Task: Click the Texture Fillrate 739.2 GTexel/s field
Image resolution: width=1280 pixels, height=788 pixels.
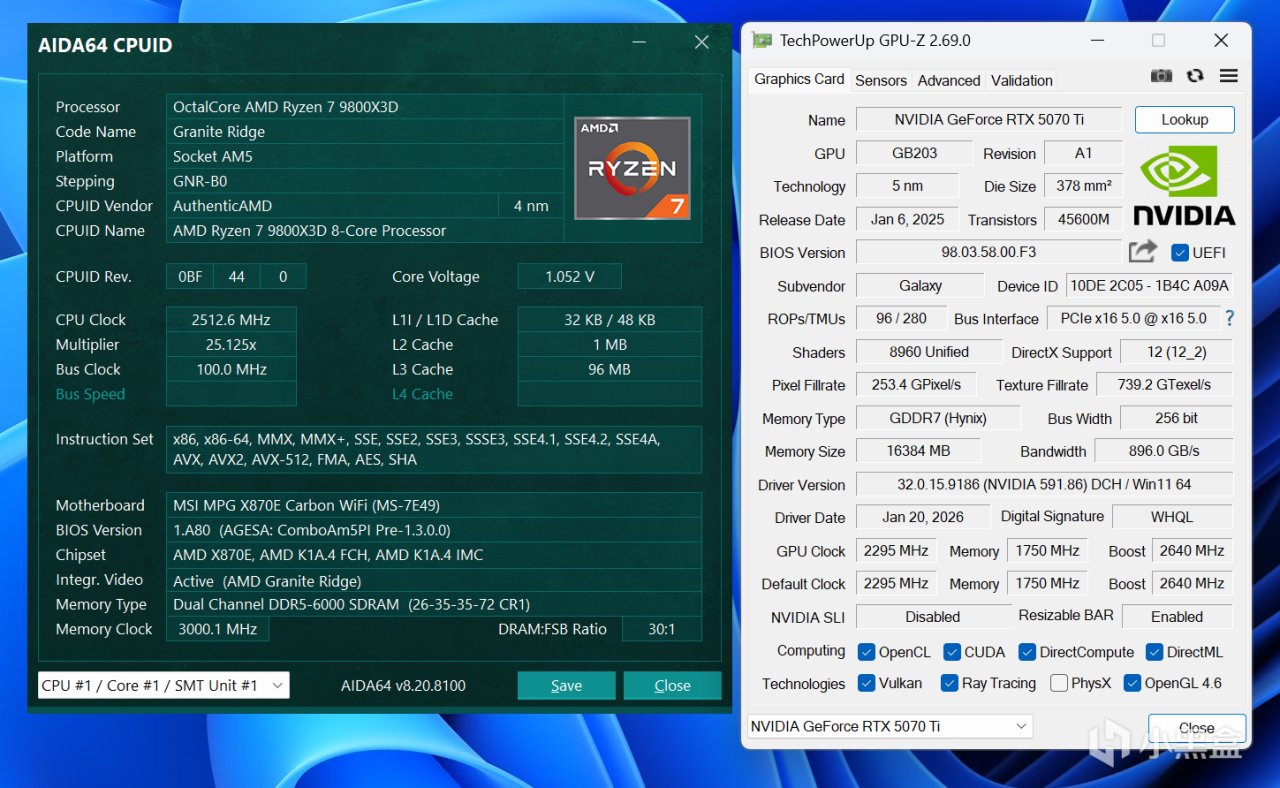Action: 1165,385
